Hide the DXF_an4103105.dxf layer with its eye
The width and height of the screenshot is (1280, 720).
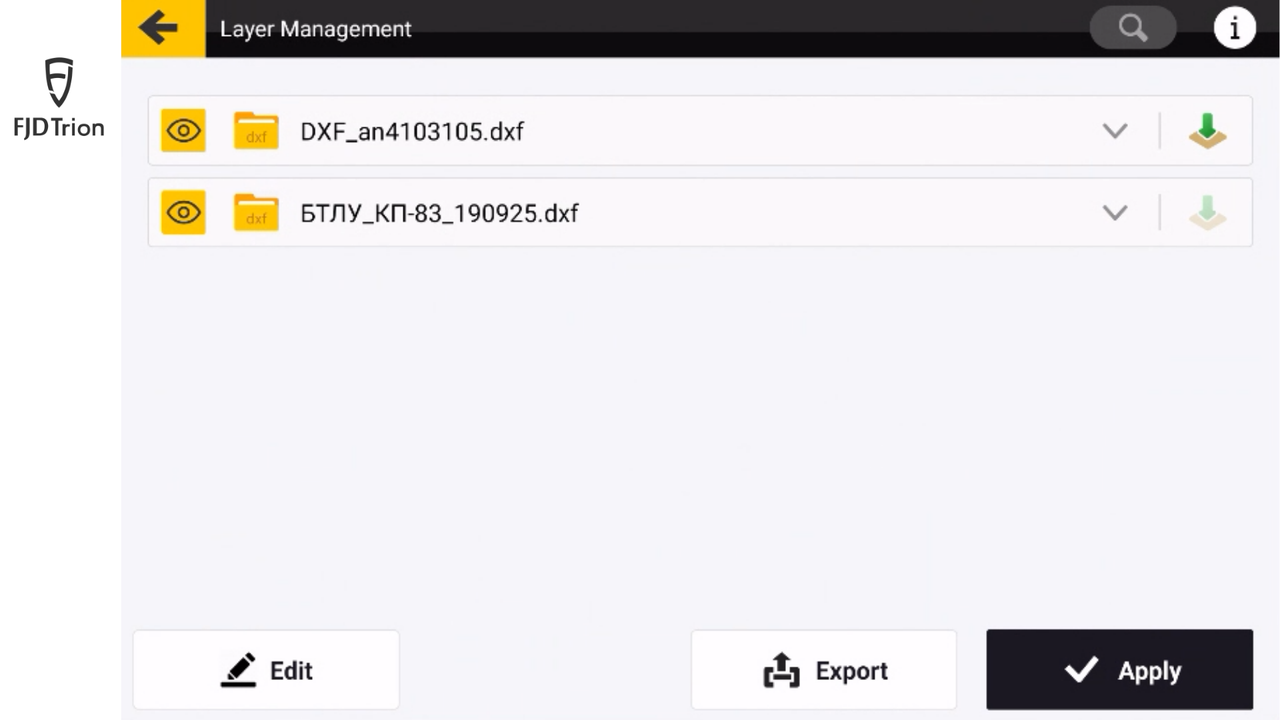coord(183,131)
